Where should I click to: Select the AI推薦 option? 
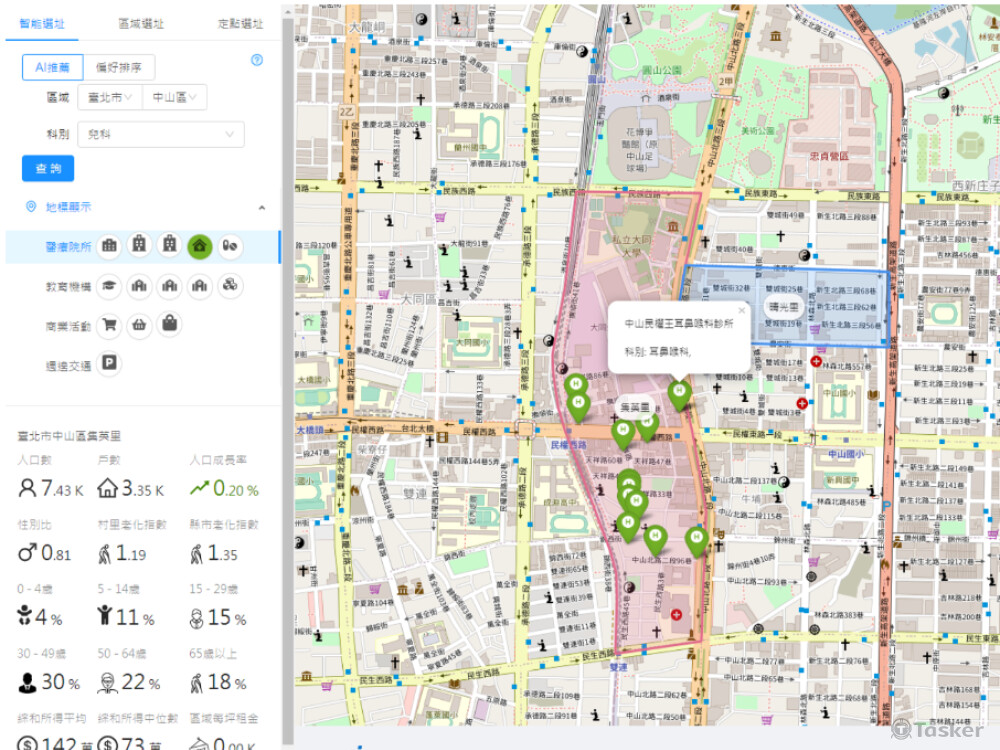pos(52,68)
